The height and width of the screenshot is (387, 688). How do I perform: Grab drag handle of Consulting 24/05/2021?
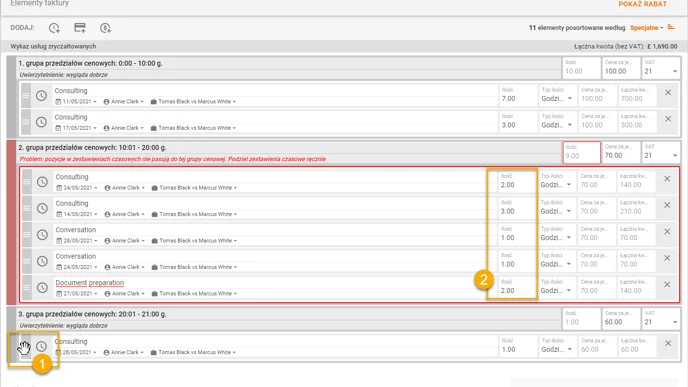[27, 181]
